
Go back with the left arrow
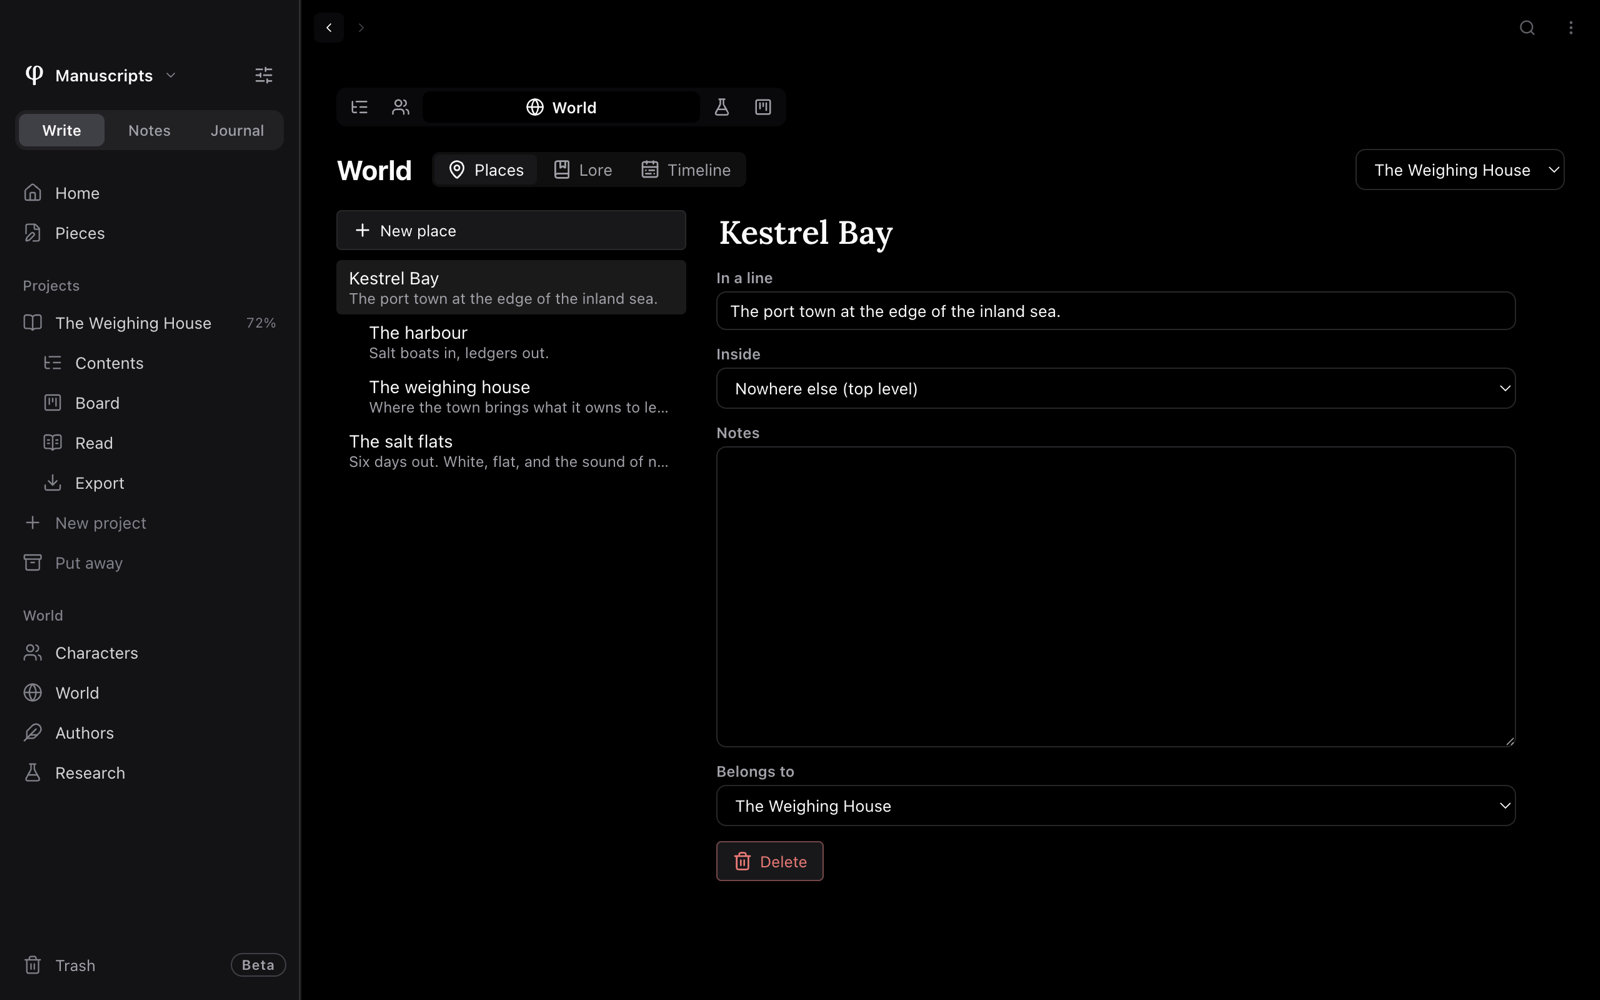tap(329, 28)
